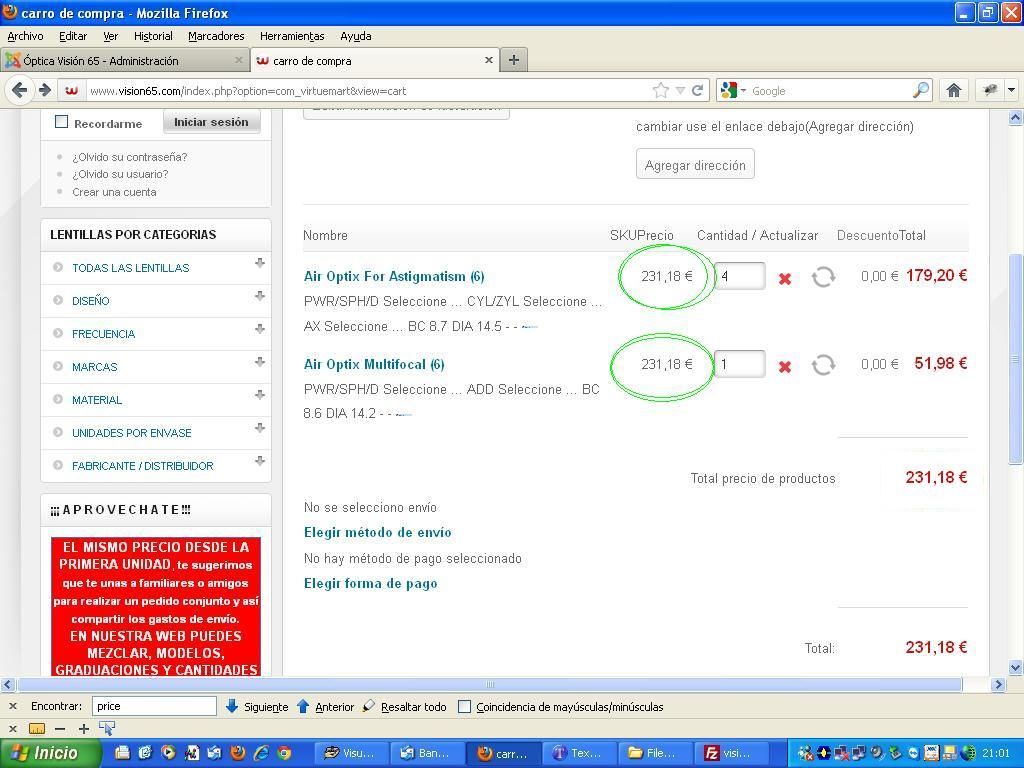Expand the DISEÑO category plus
This screenshot has width=1024, height=768.
point(260,296)
